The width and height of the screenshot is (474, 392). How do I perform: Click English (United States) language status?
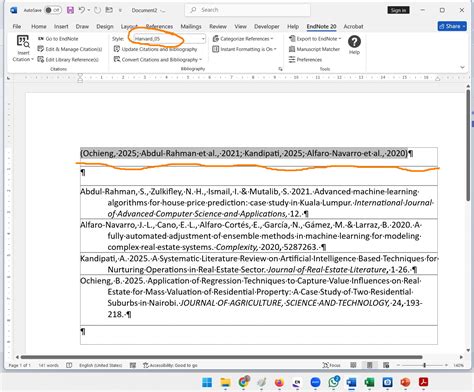pyautogui.click(x=100, y=365)
